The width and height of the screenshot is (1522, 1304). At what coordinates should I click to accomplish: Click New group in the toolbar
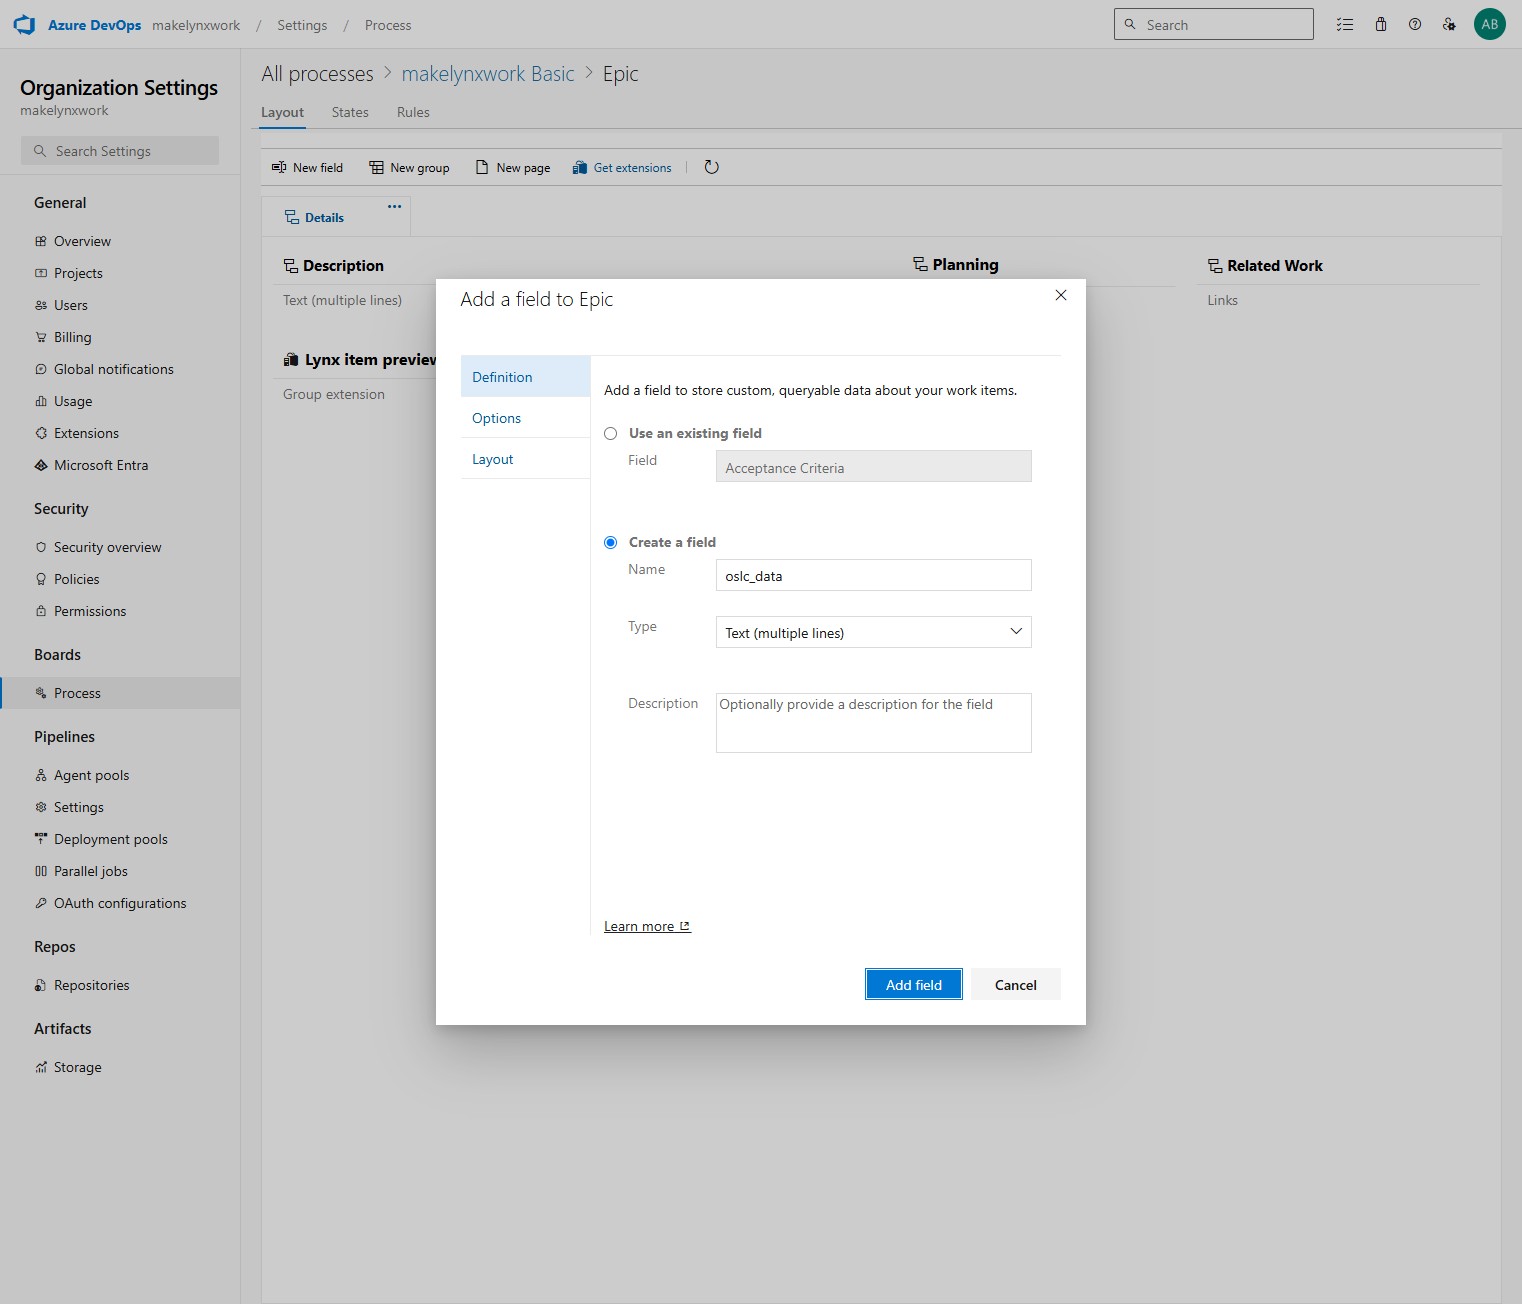[x=409, y=168]
